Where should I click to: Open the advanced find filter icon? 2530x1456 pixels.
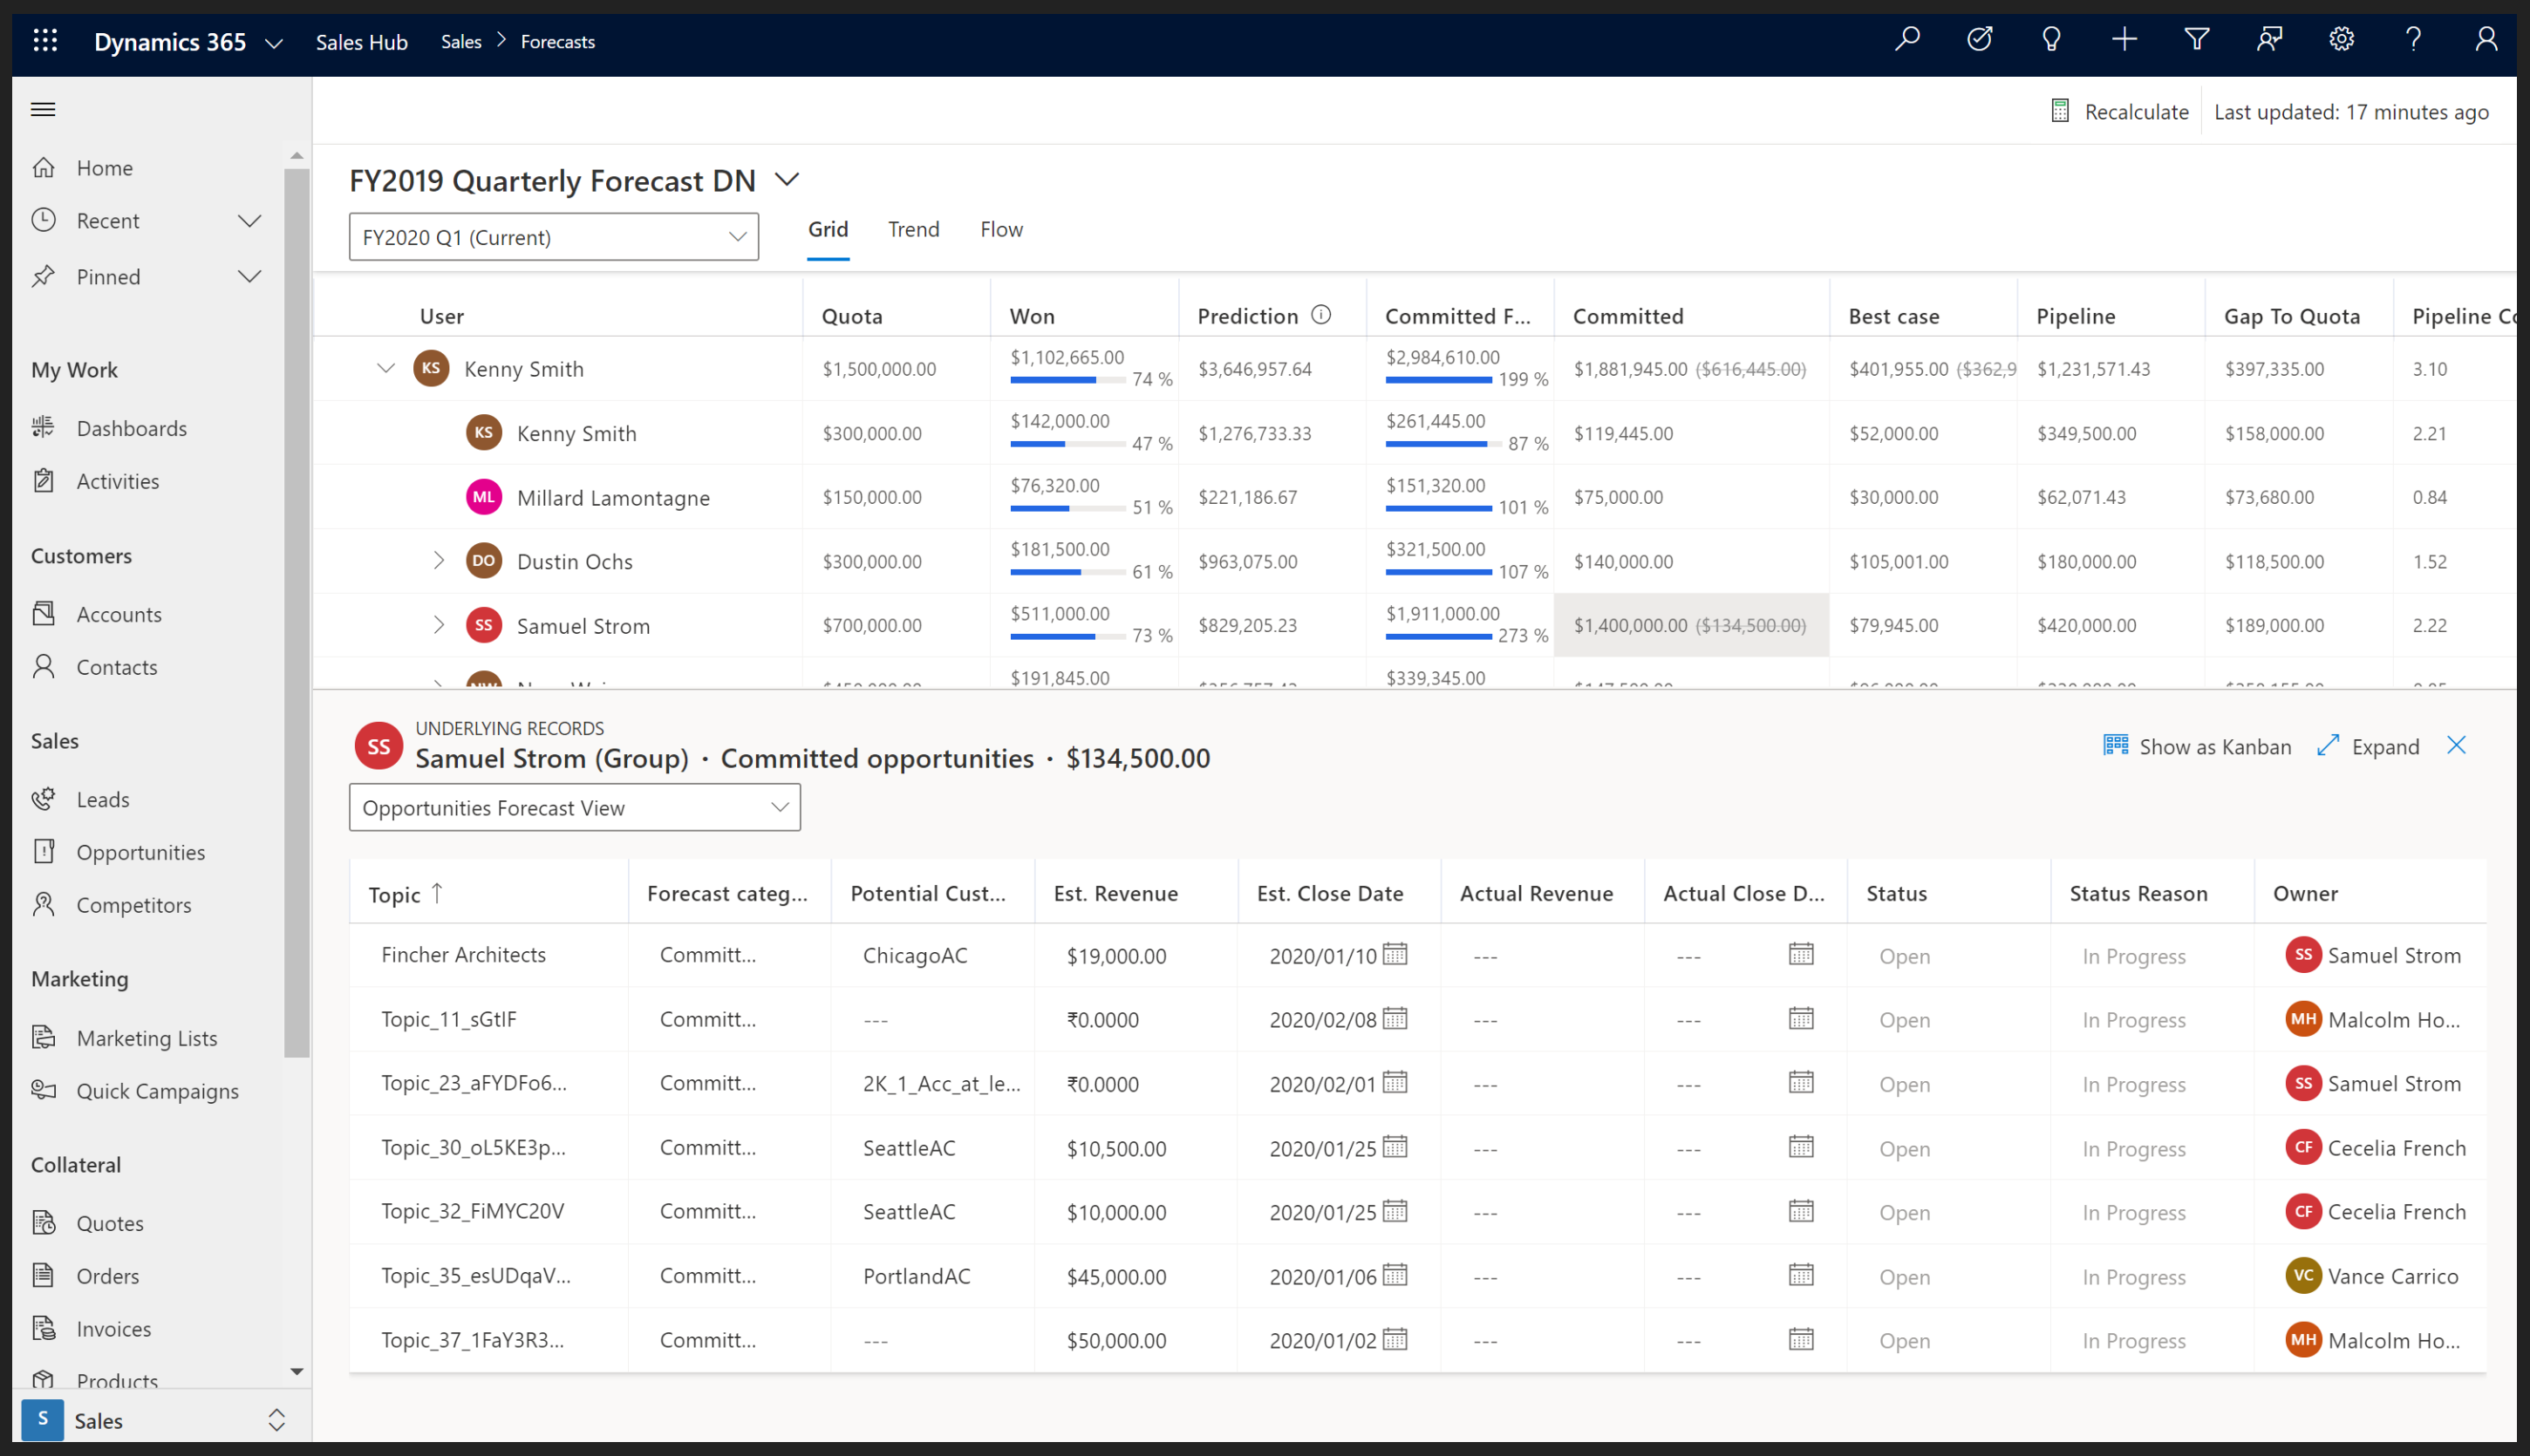[2196, 40]
